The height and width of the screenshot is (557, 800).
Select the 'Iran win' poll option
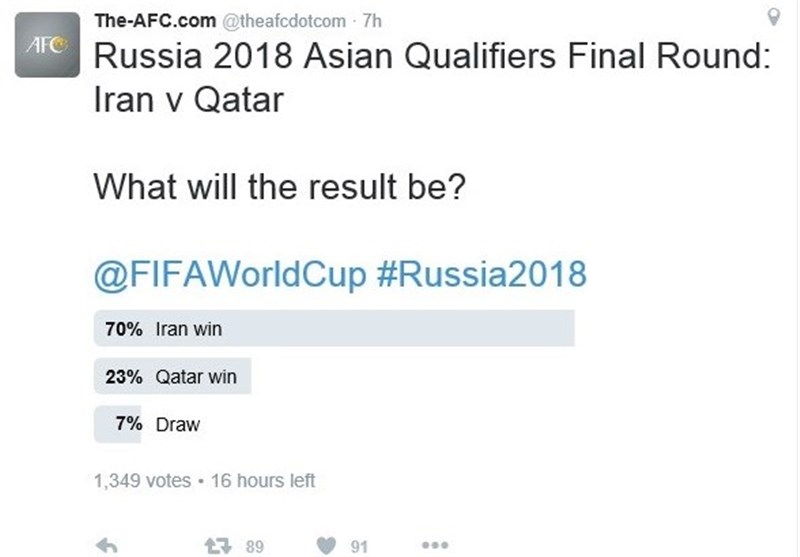[x=189, y=328]
